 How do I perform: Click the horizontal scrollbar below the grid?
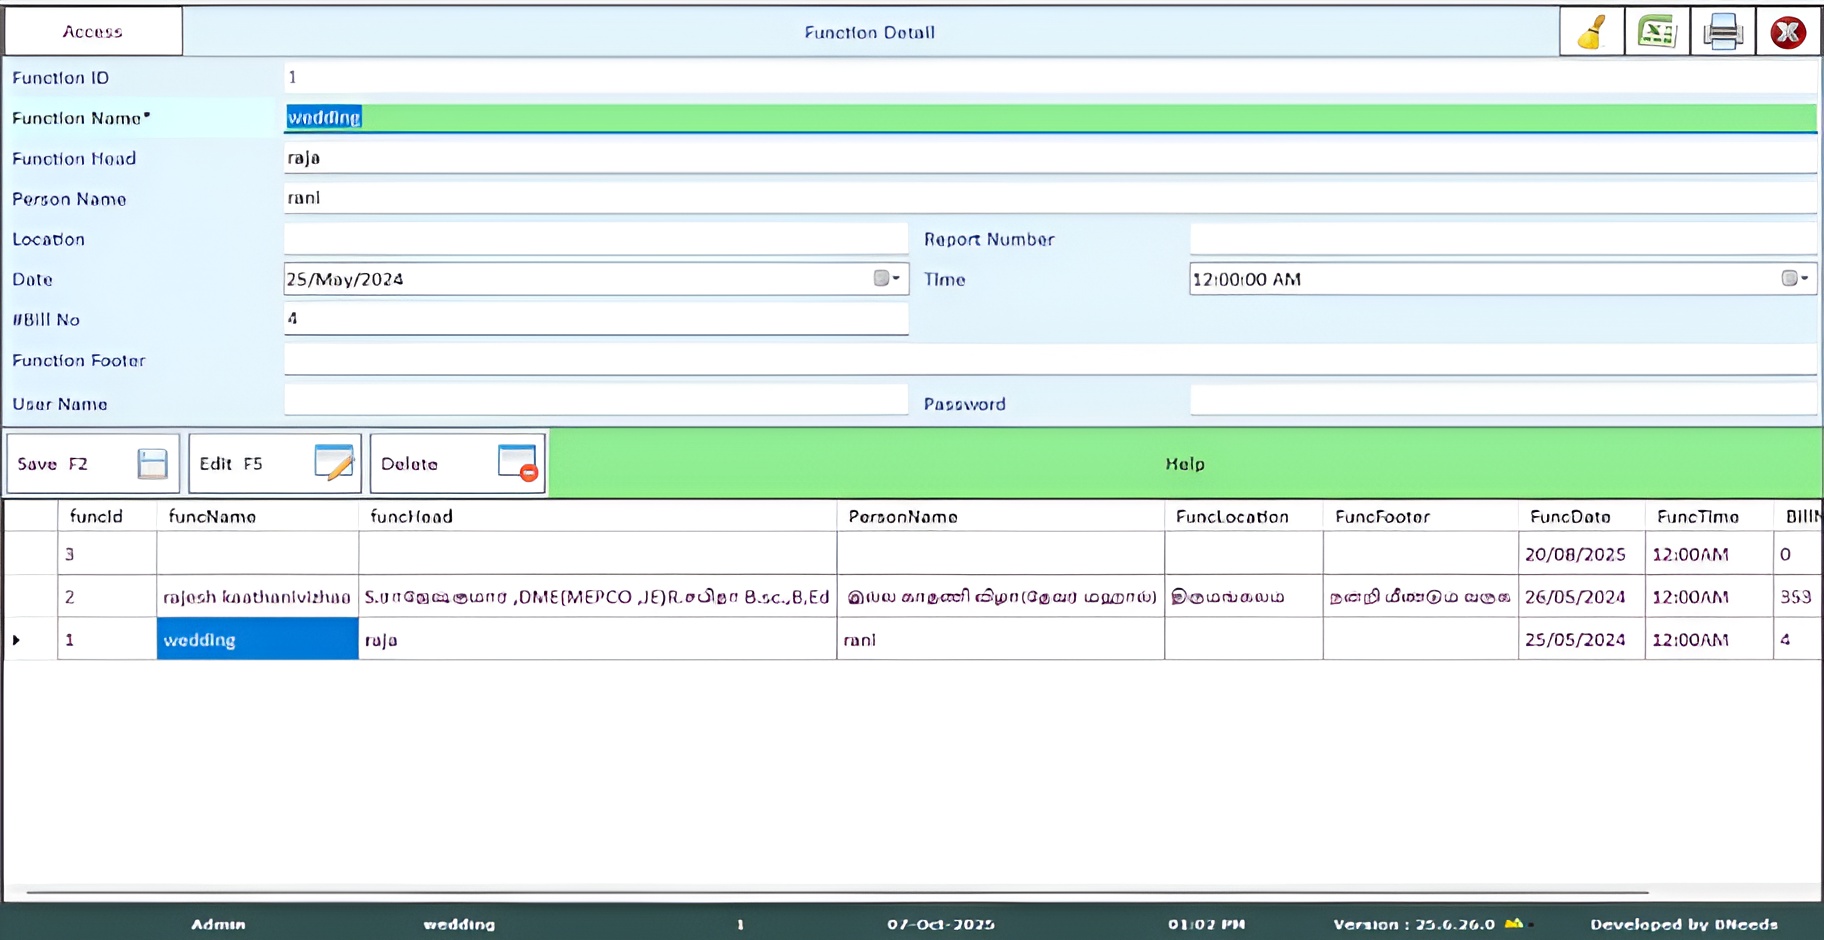click(836, 891)
